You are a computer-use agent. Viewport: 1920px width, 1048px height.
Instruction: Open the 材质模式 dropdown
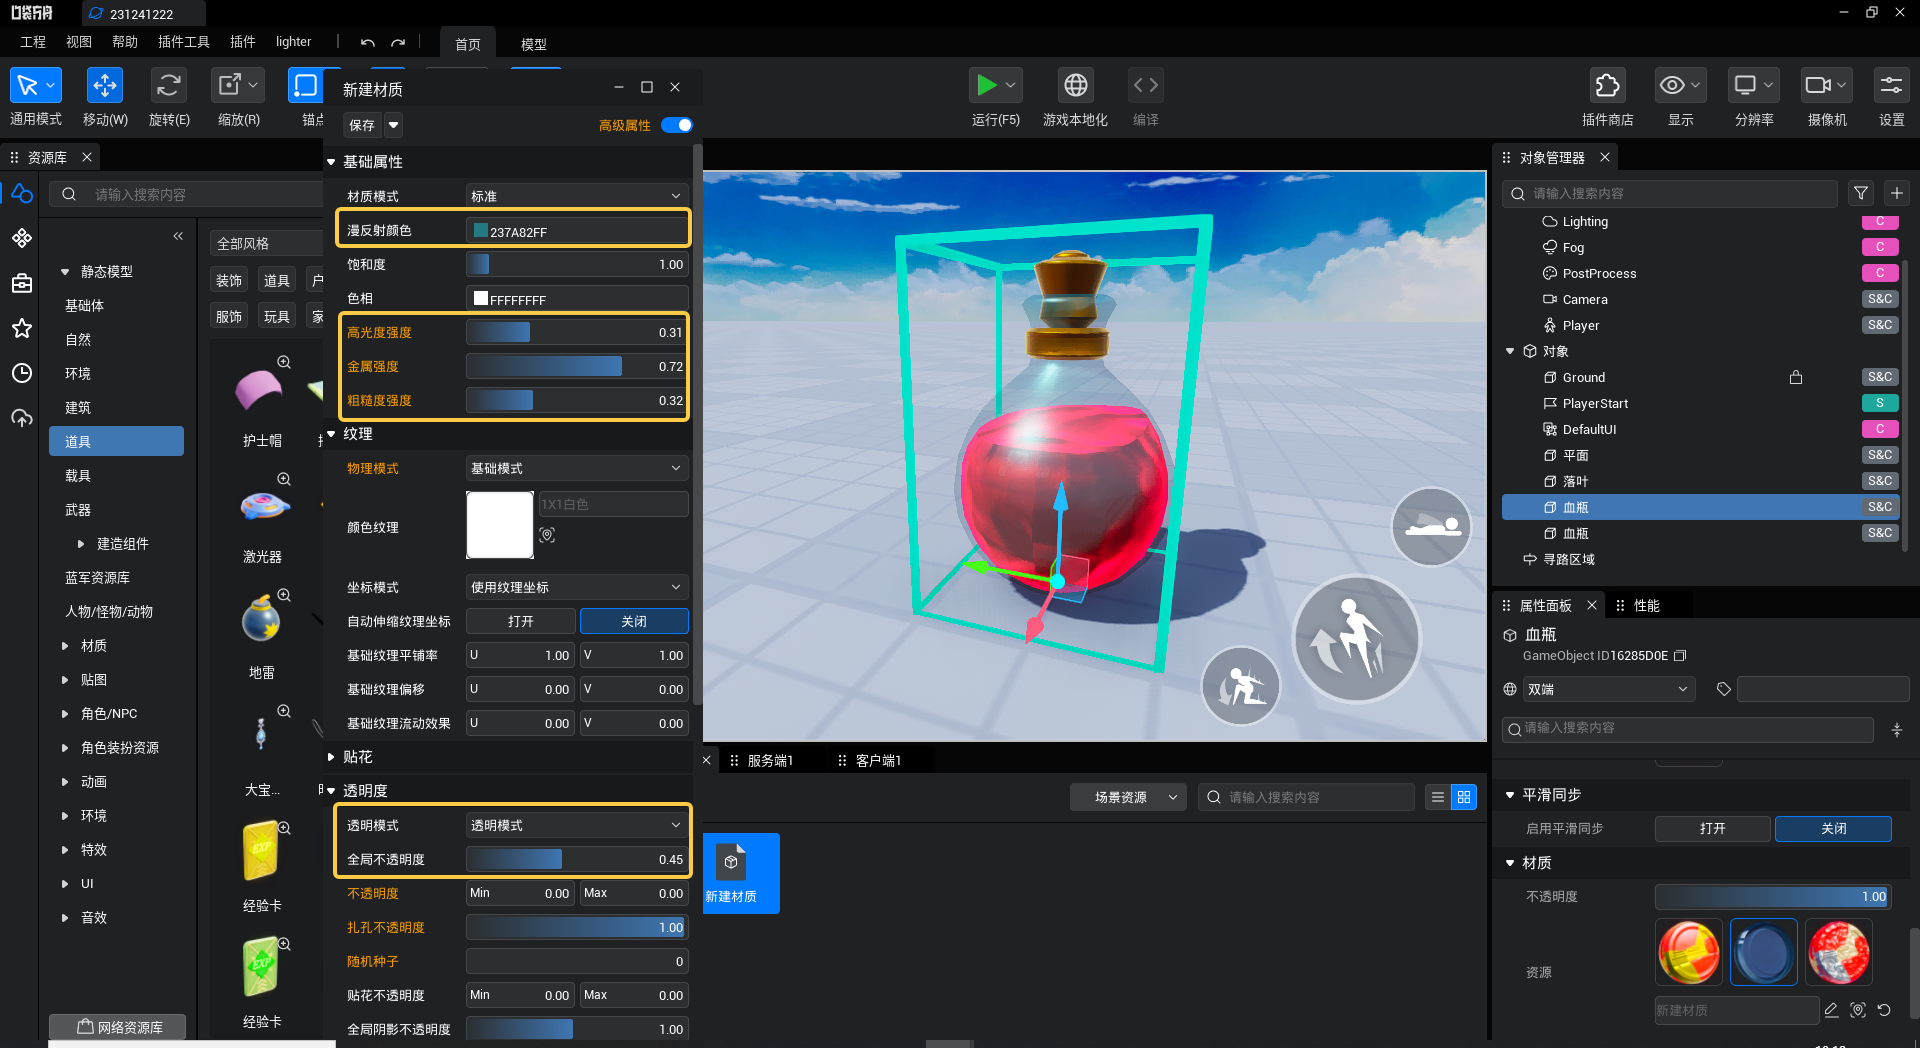(x=577, y=196)
